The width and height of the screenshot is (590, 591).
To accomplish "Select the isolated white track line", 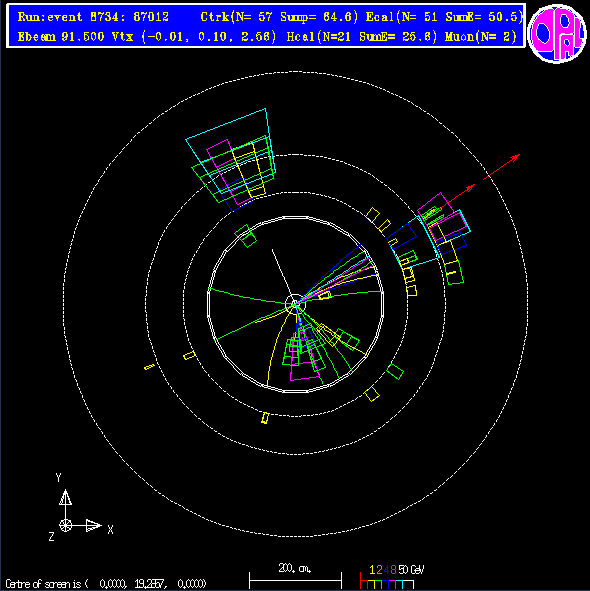I will coord(282,273).
